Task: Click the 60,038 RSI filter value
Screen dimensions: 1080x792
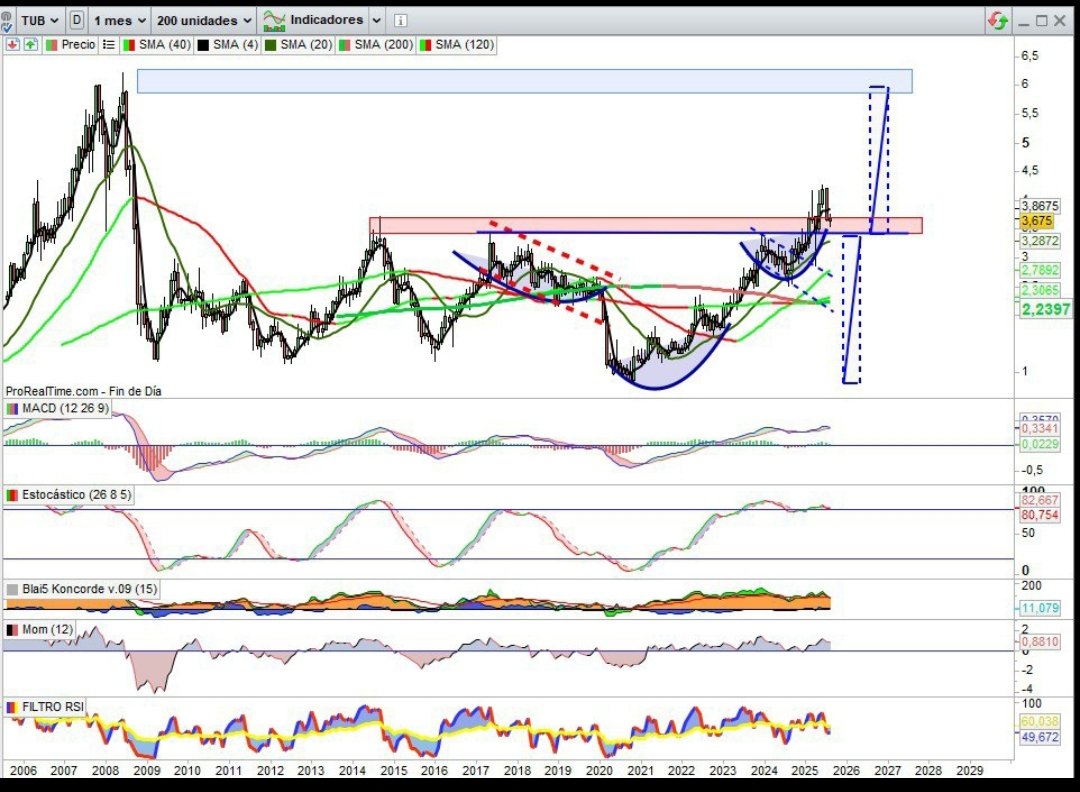Action: [1039, 722]
